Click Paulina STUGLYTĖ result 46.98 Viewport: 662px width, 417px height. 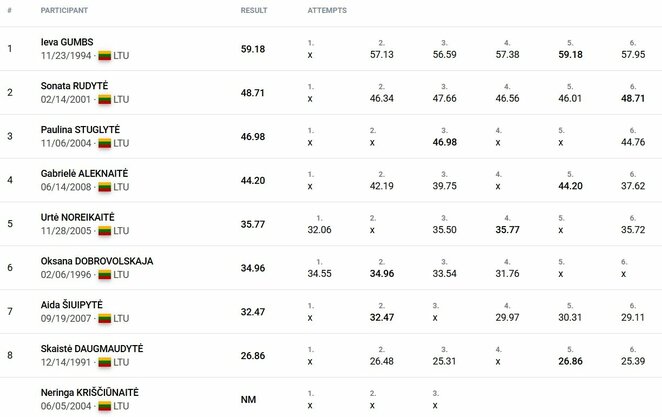point(253,137)
